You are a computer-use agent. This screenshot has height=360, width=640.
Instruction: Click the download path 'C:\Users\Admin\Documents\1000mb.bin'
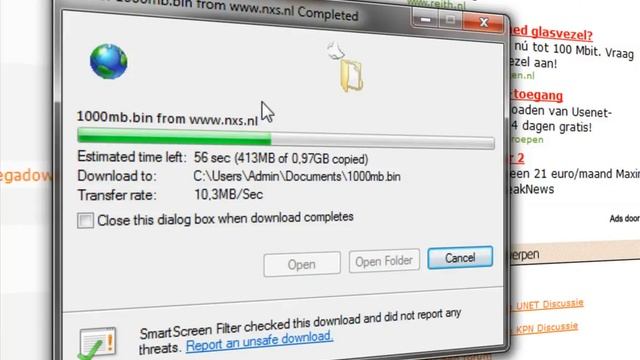(x=297, y=176)
